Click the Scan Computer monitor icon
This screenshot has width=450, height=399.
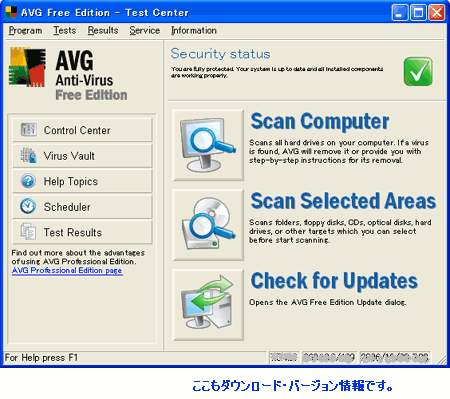point(208,145)
